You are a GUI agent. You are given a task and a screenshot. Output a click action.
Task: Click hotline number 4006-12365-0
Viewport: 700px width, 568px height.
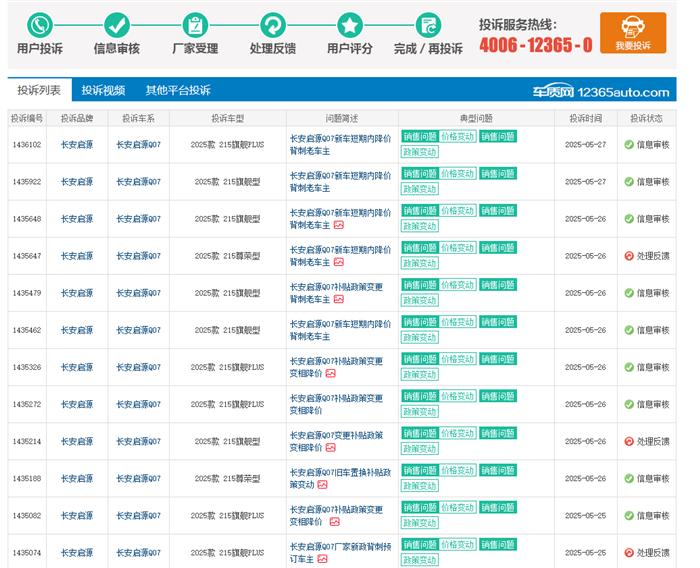coord(536,45)
